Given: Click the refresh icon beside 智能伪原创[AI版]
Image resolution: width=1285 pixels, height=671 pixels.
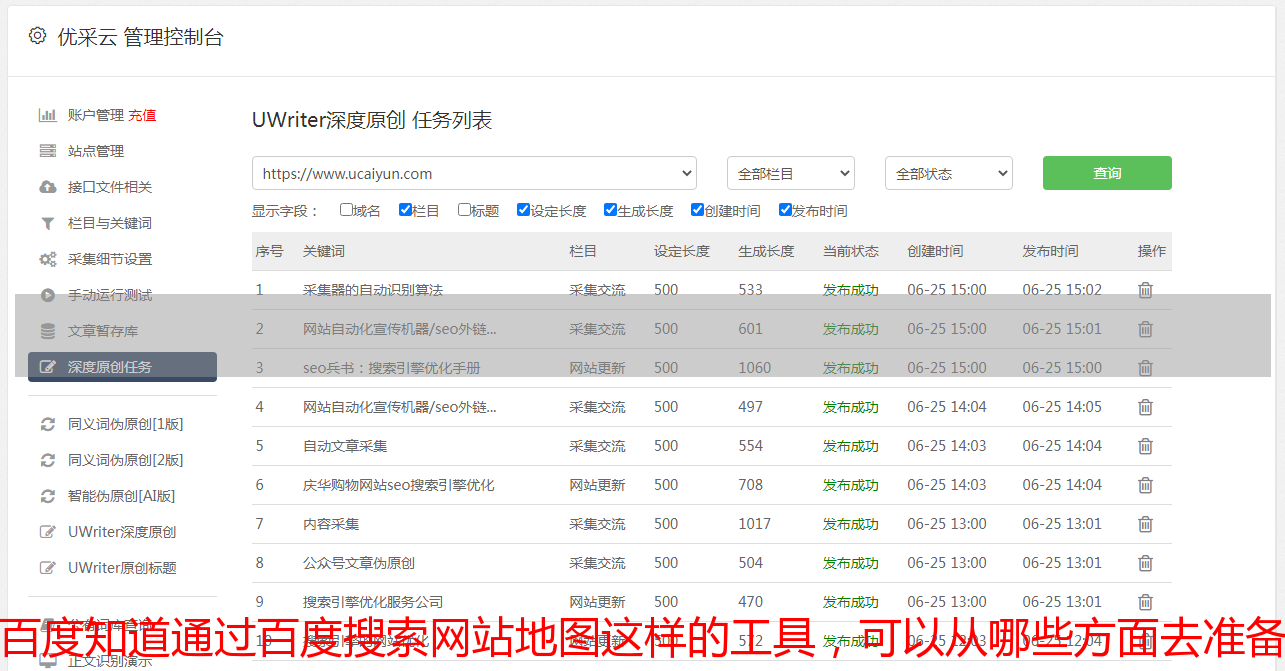Looking at the screenshot, I should point(47,496).
